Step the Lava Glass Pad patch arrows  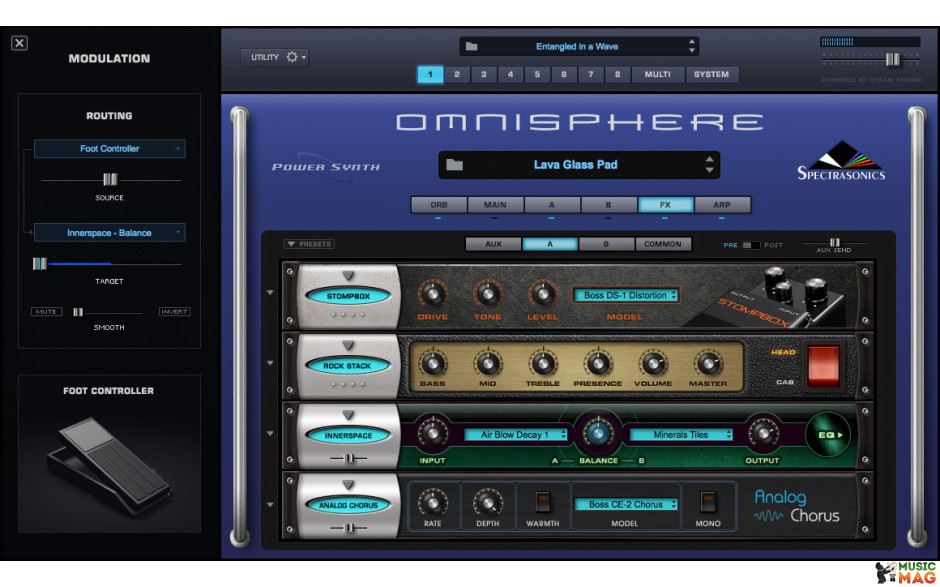click(x=709, y=164)
